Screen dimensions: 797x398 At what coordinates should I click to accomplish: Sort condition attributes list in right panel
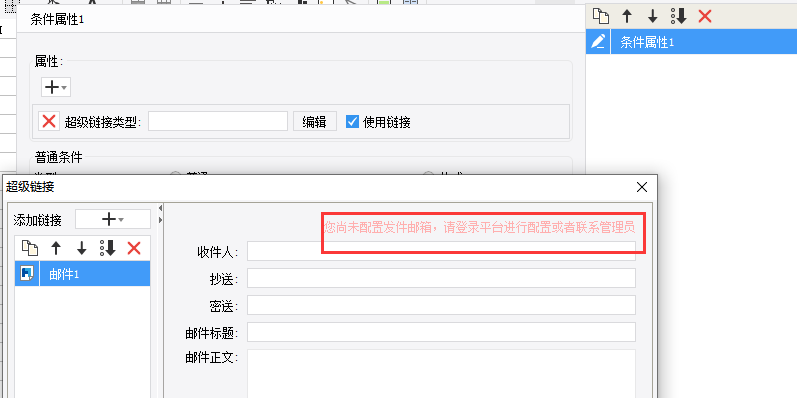(x=679, y=16)
